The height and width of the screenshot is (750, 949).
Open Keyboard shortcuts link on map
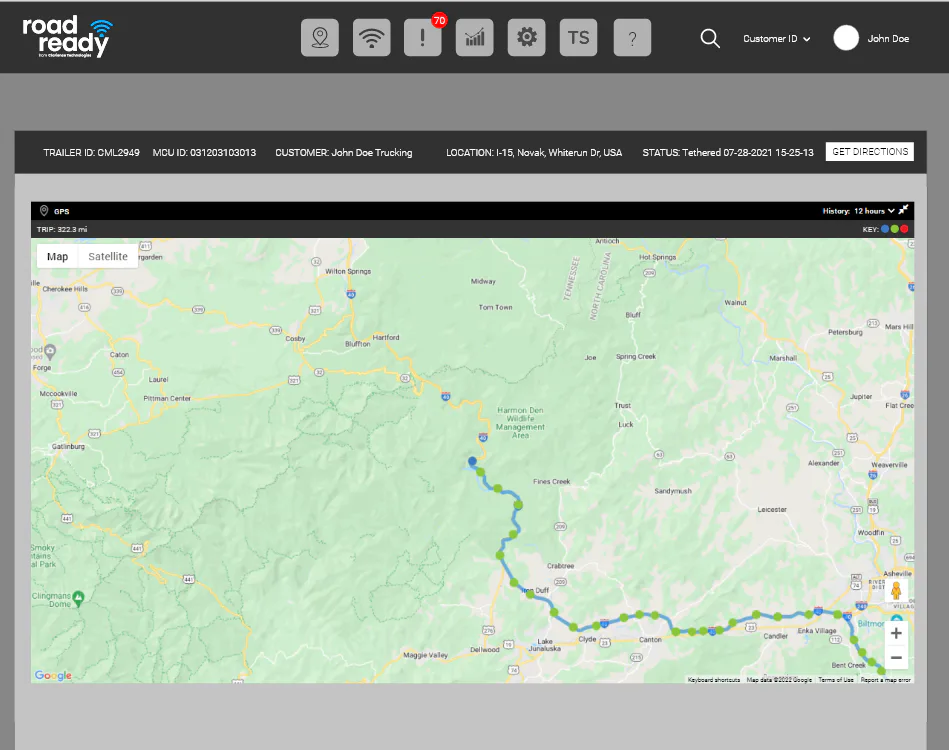[x=714, y=680]
